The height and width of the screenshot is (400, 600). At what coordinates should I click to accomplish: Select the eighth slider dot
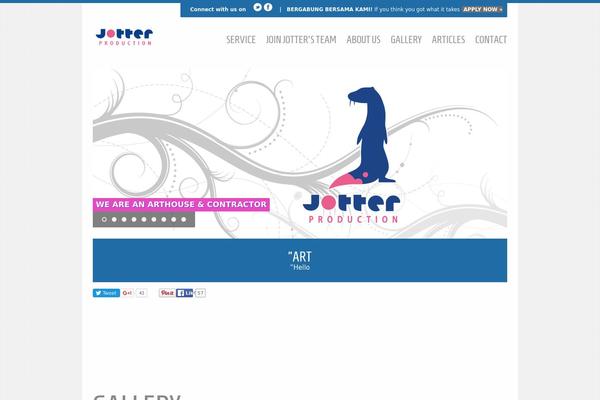(174, 219)
